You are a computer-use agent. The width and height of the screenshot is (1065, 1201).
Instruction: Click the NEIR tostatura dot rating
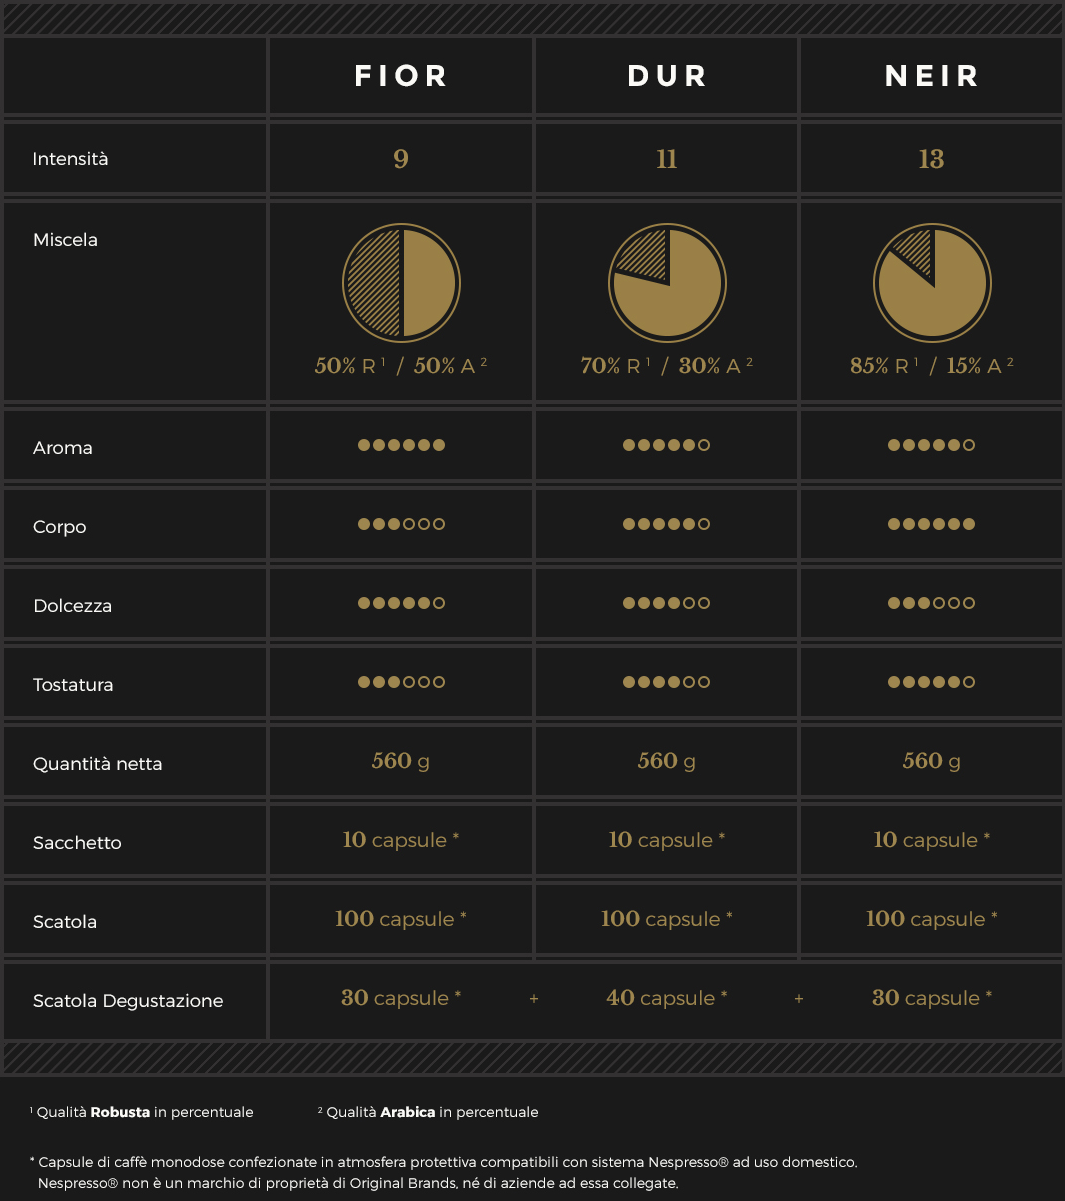(x=932, y=682)
